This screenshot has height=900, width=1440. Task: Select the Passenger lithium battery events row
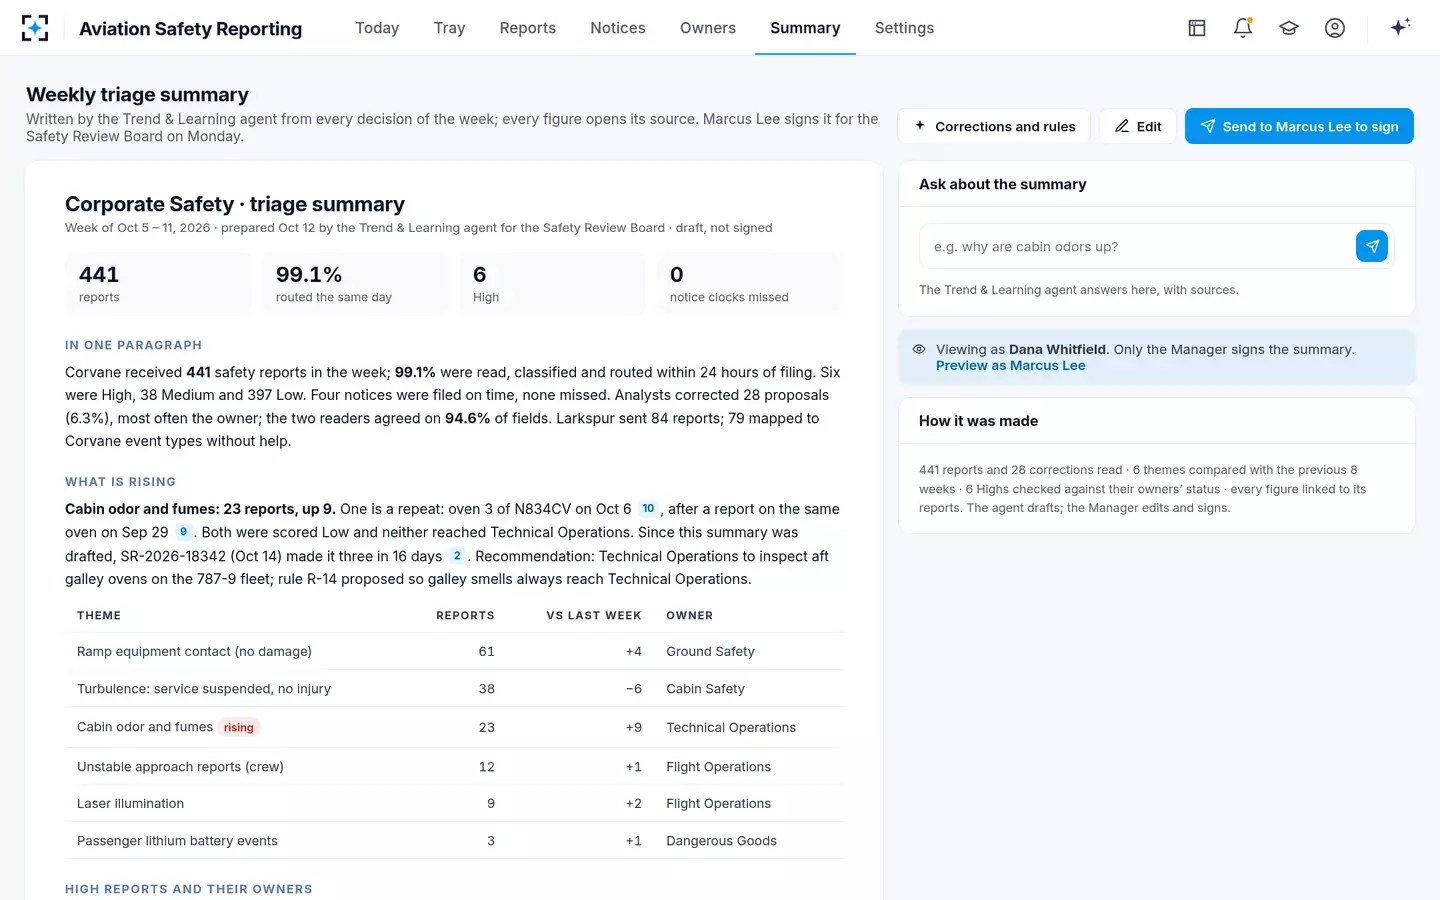coord(455,841)
